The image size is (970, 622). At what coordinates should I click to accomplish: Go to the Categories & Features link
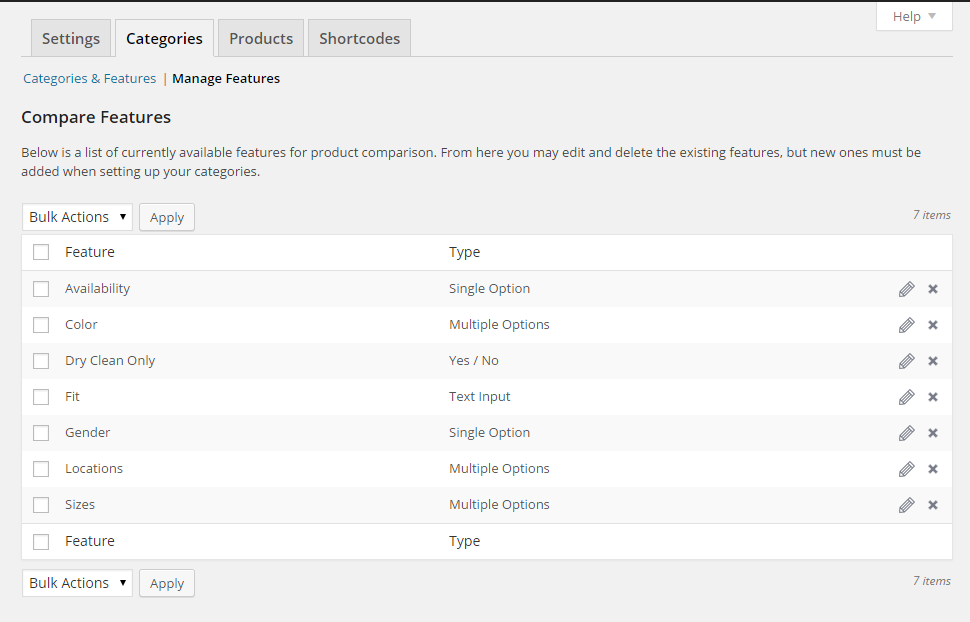(90, 79)
